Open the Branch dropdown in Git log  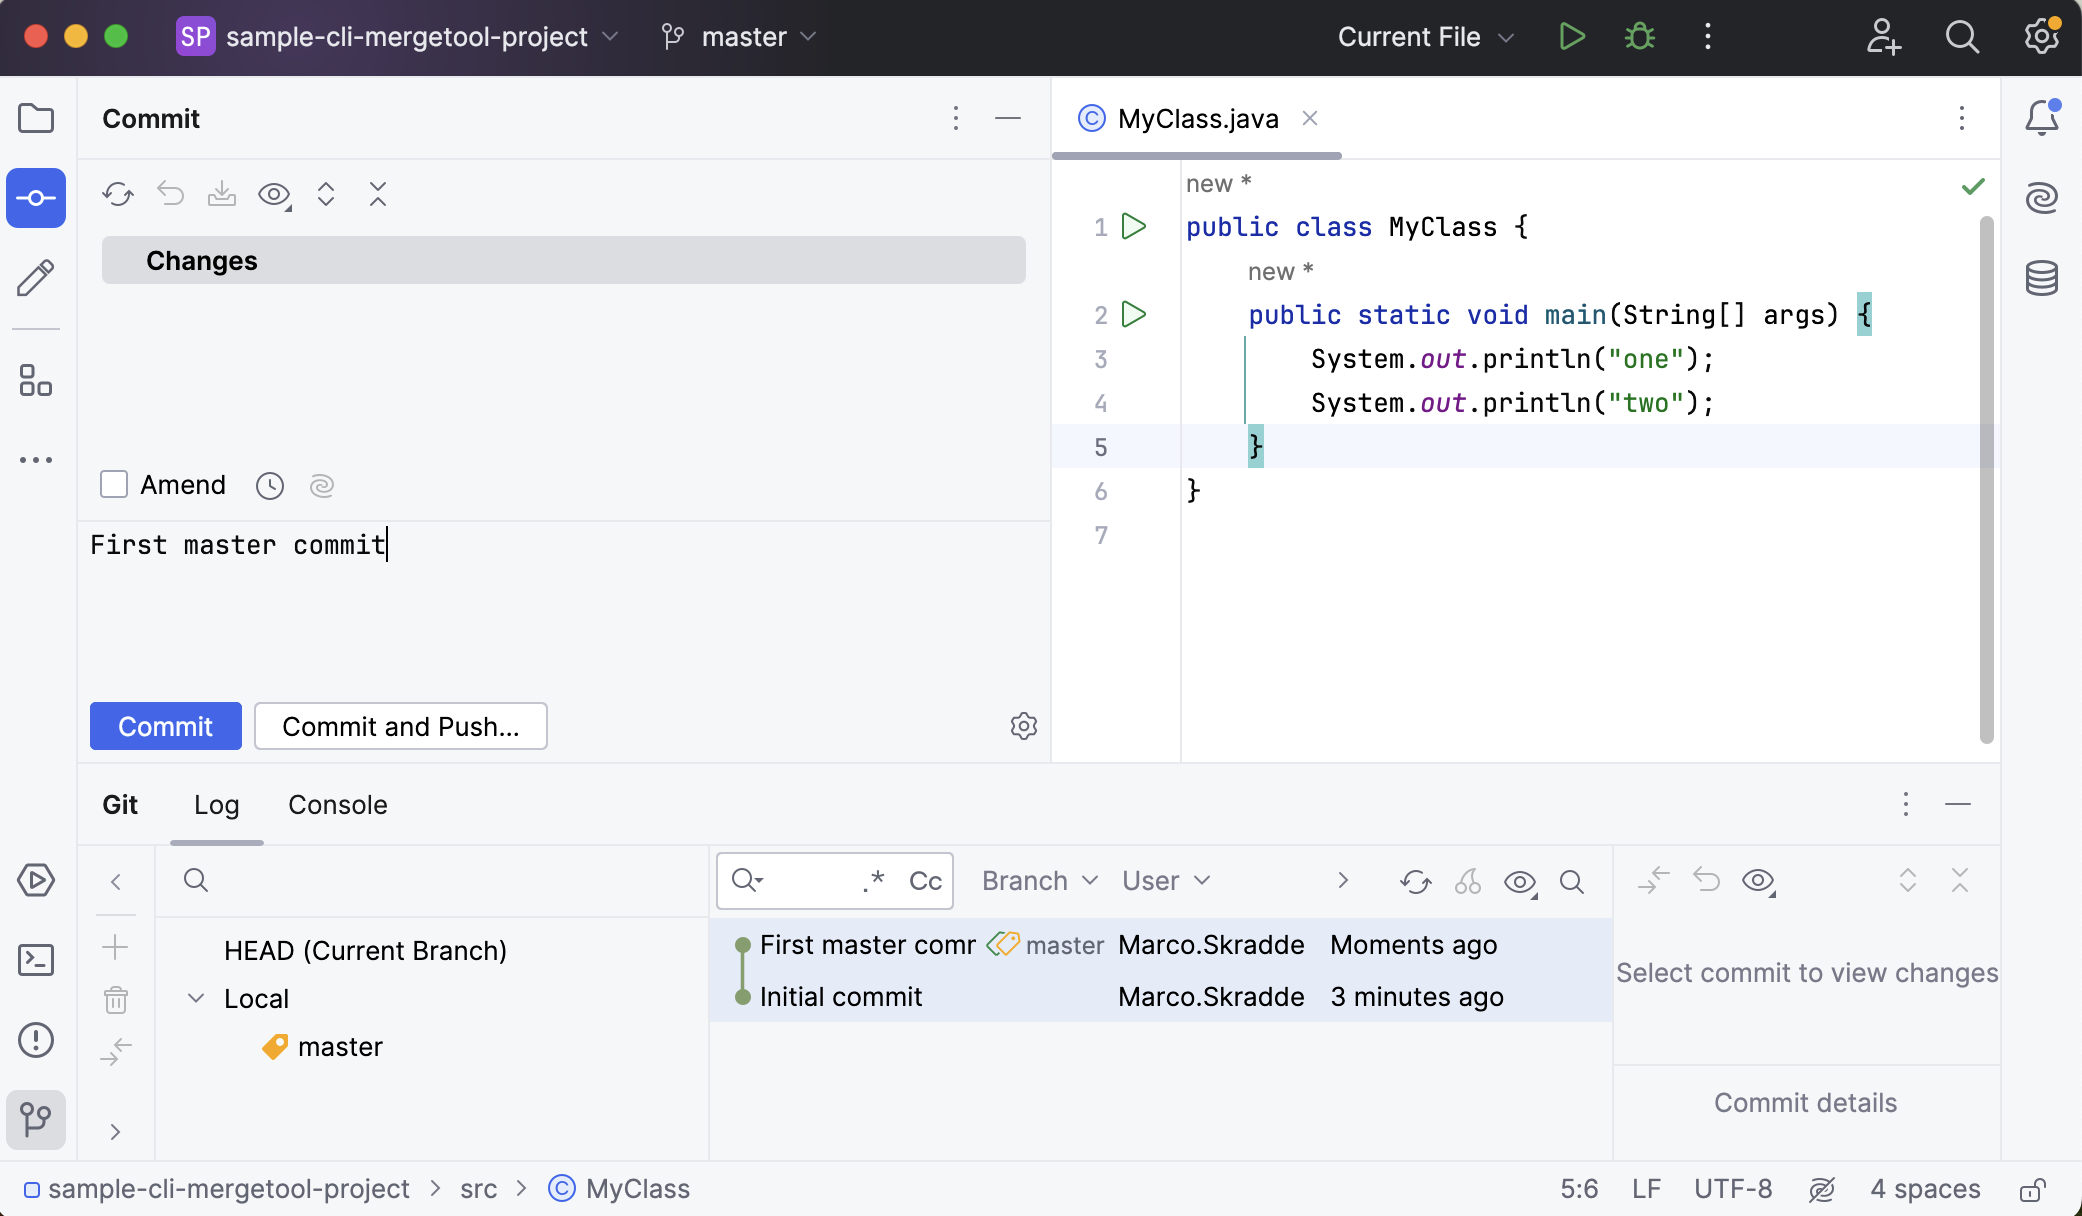click(x=1037, y=879)
